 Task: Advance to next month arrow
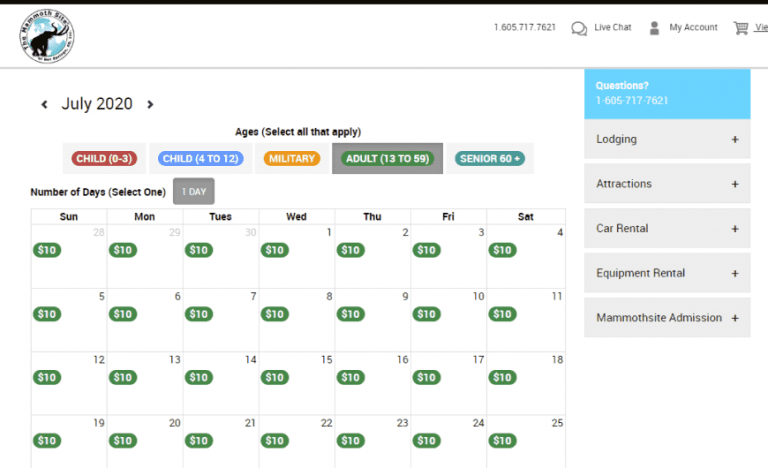[150, 104]
